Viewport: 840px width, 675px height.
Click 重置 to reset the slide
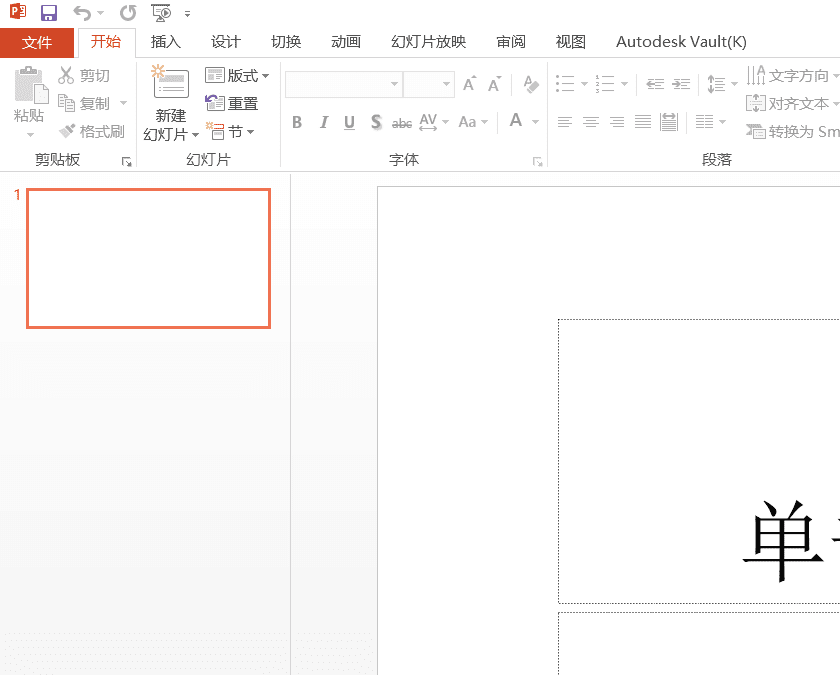tap(231, 103)
